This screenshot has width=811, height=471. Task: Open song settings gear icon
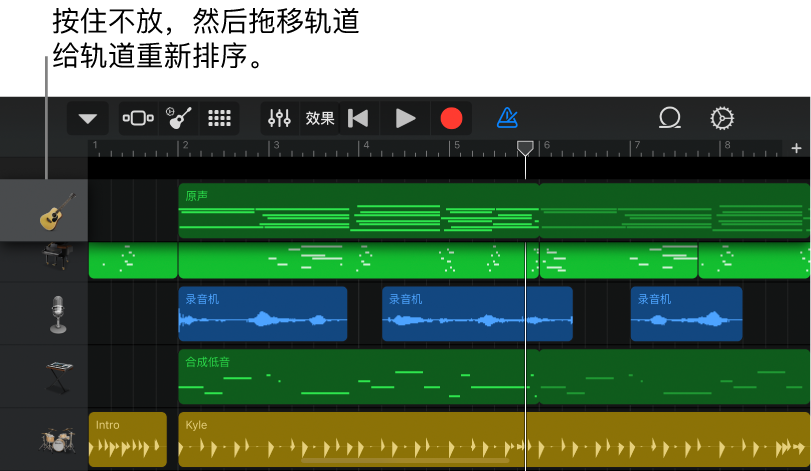[x=722, y=118]
